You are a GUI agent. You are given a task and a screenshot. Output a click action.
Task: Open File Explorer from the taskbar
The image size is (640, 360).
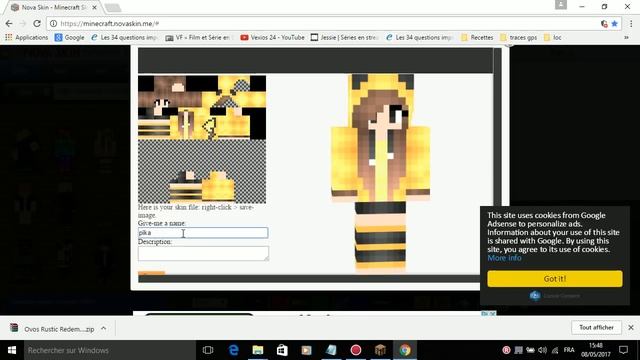click(x=258, y=350)
